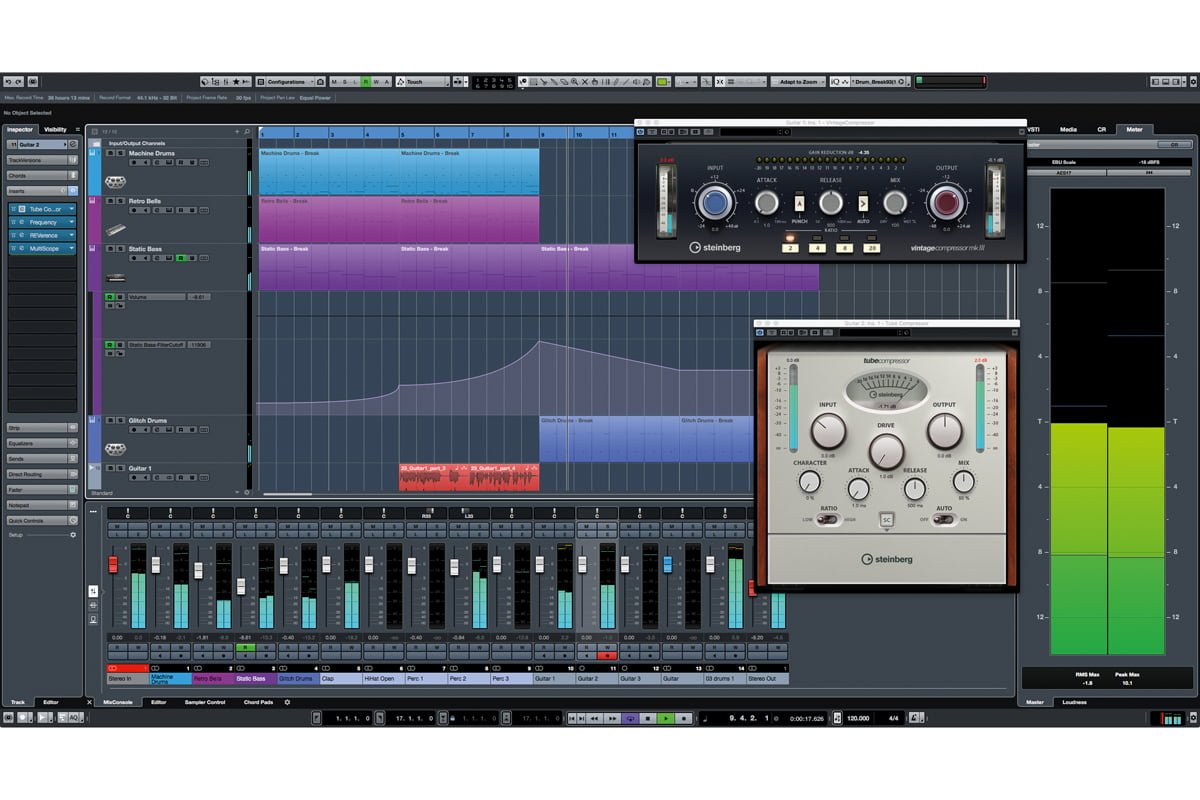Click the transport Record button
The width and height of the screenshot is (1200, 800).
[683, 718]
